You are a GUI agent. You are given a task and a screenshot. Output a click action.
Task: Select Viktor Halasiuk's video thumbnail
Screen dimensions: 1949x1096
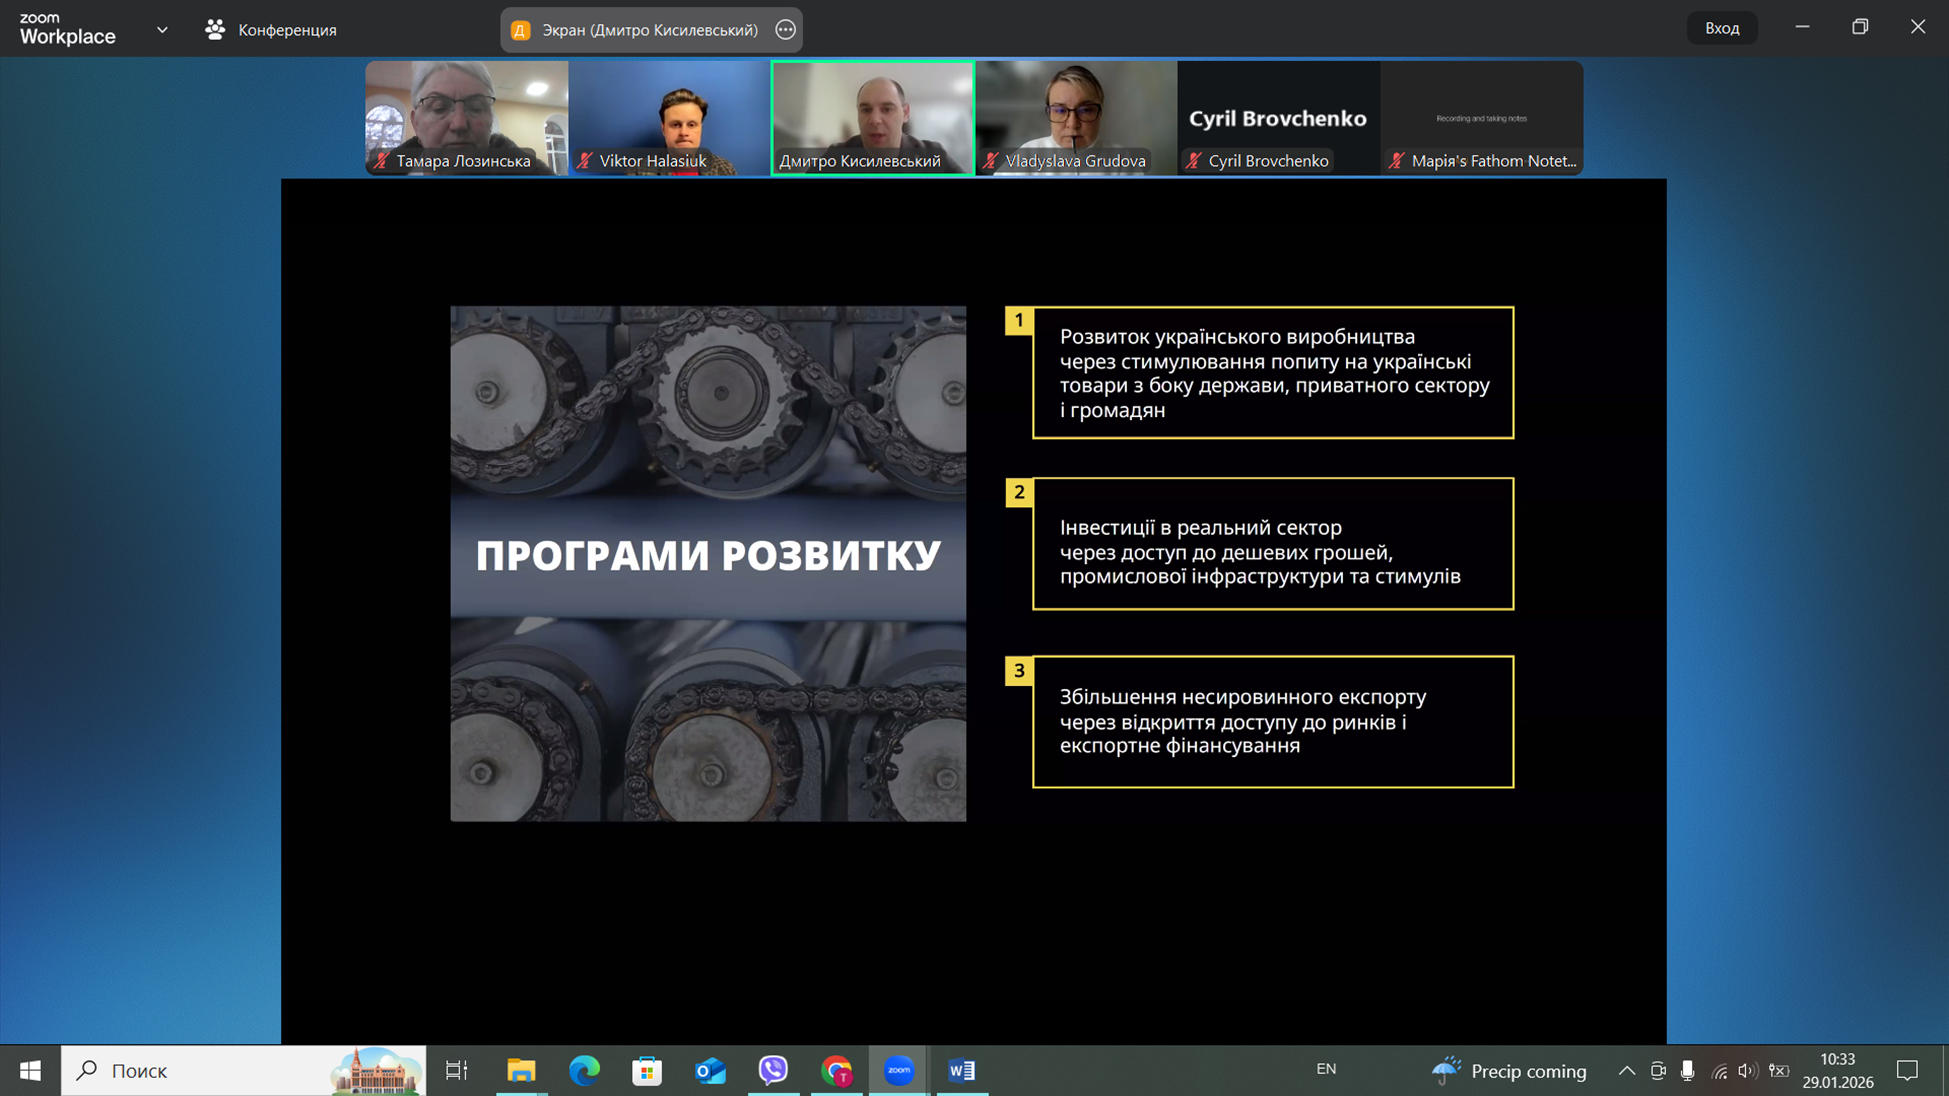click(669, 117)
